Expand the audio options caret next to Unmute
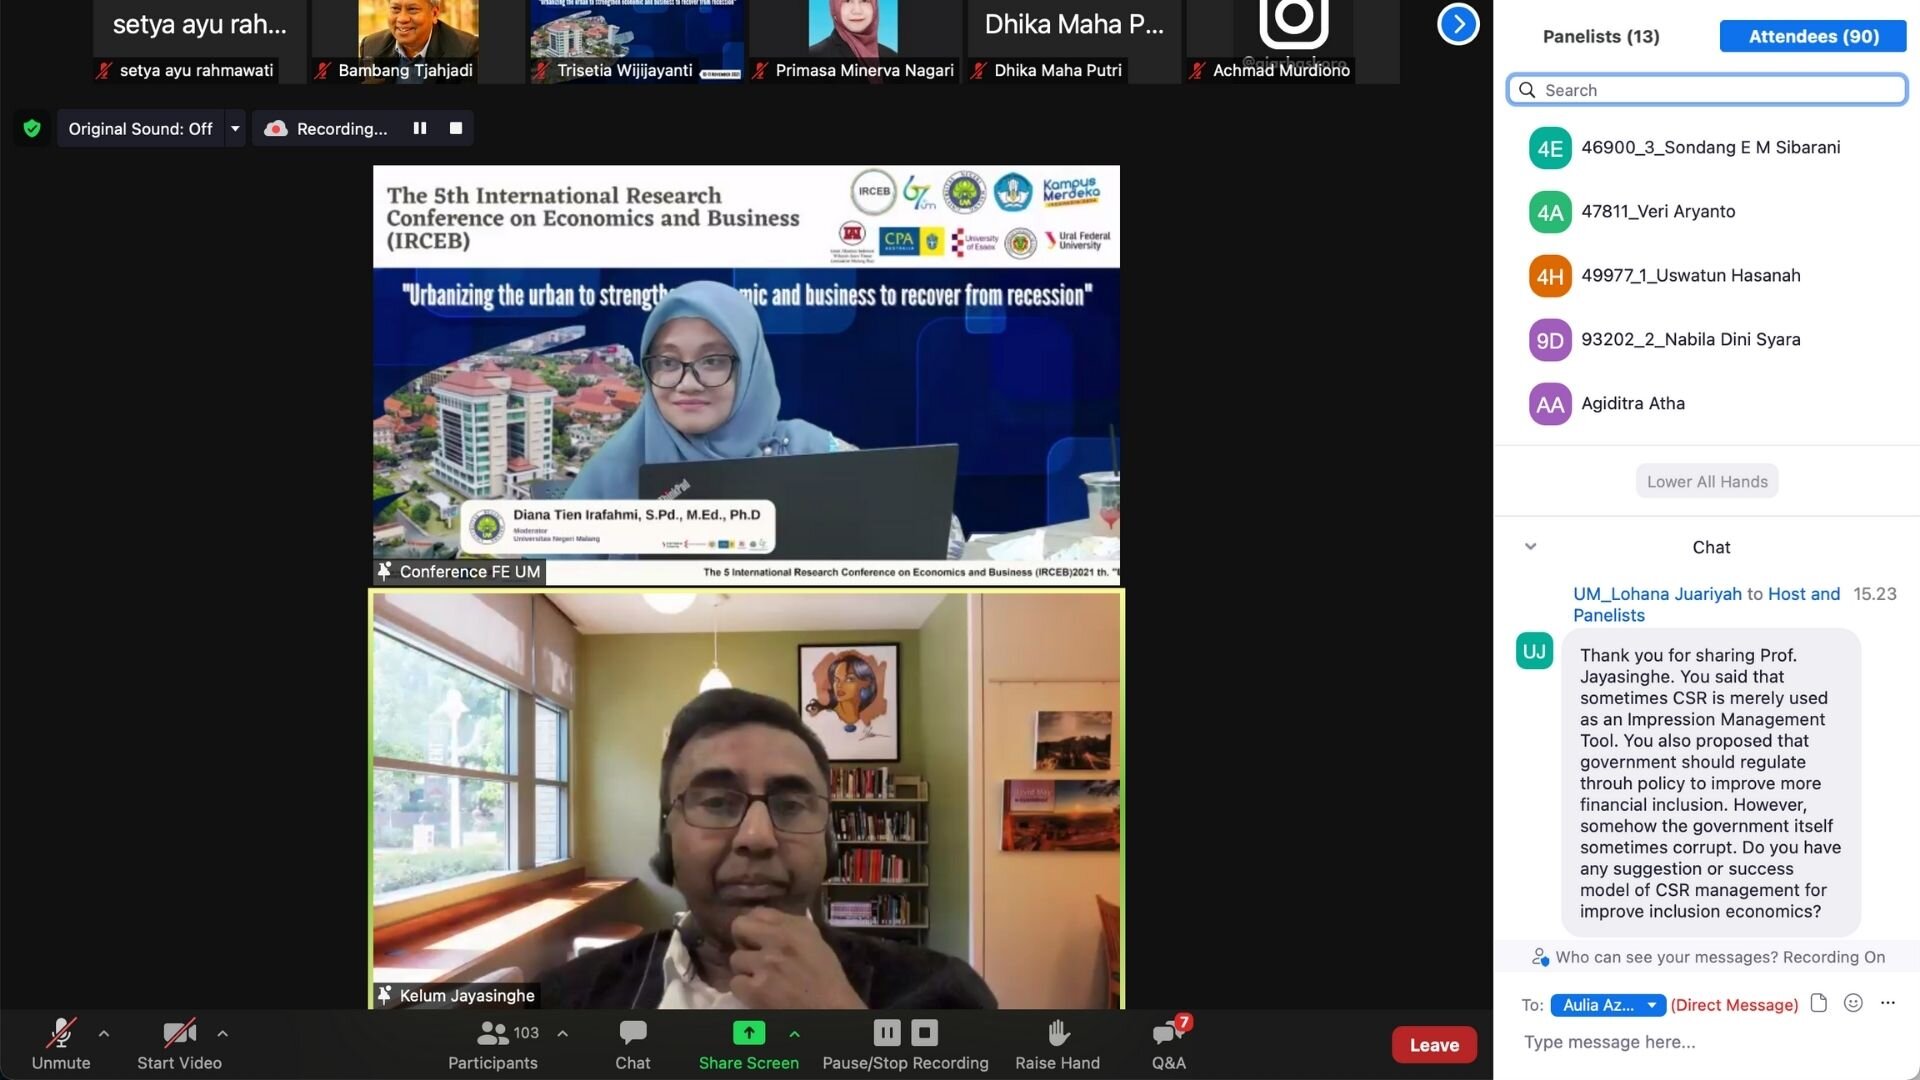Viewport: 1920px width, 1080px height. click(104, 1033)
